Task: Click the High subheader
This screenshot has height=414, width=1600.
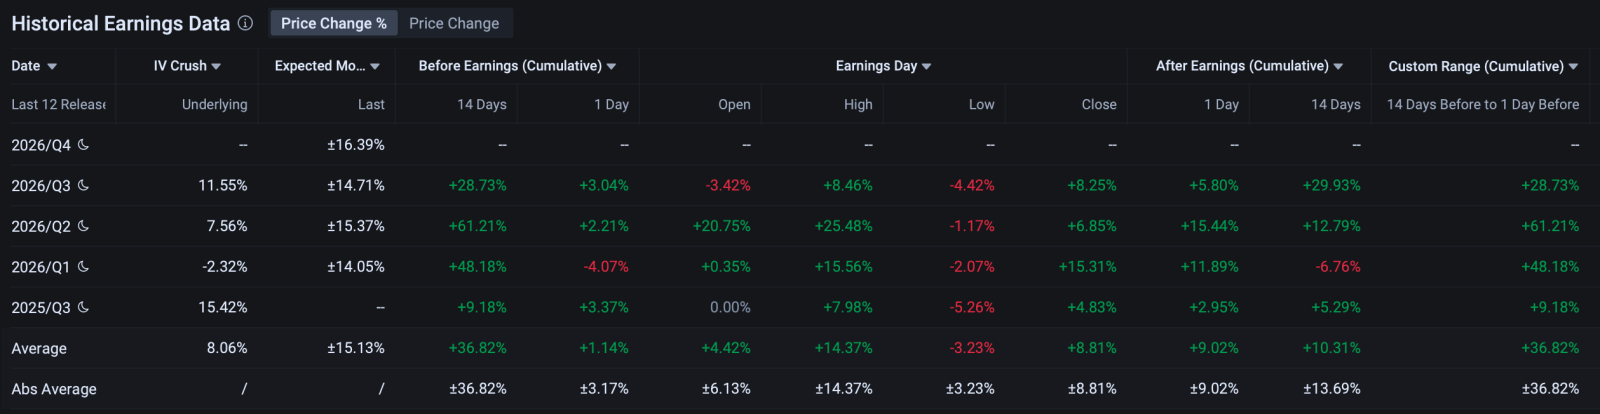Action: (858, 104)
